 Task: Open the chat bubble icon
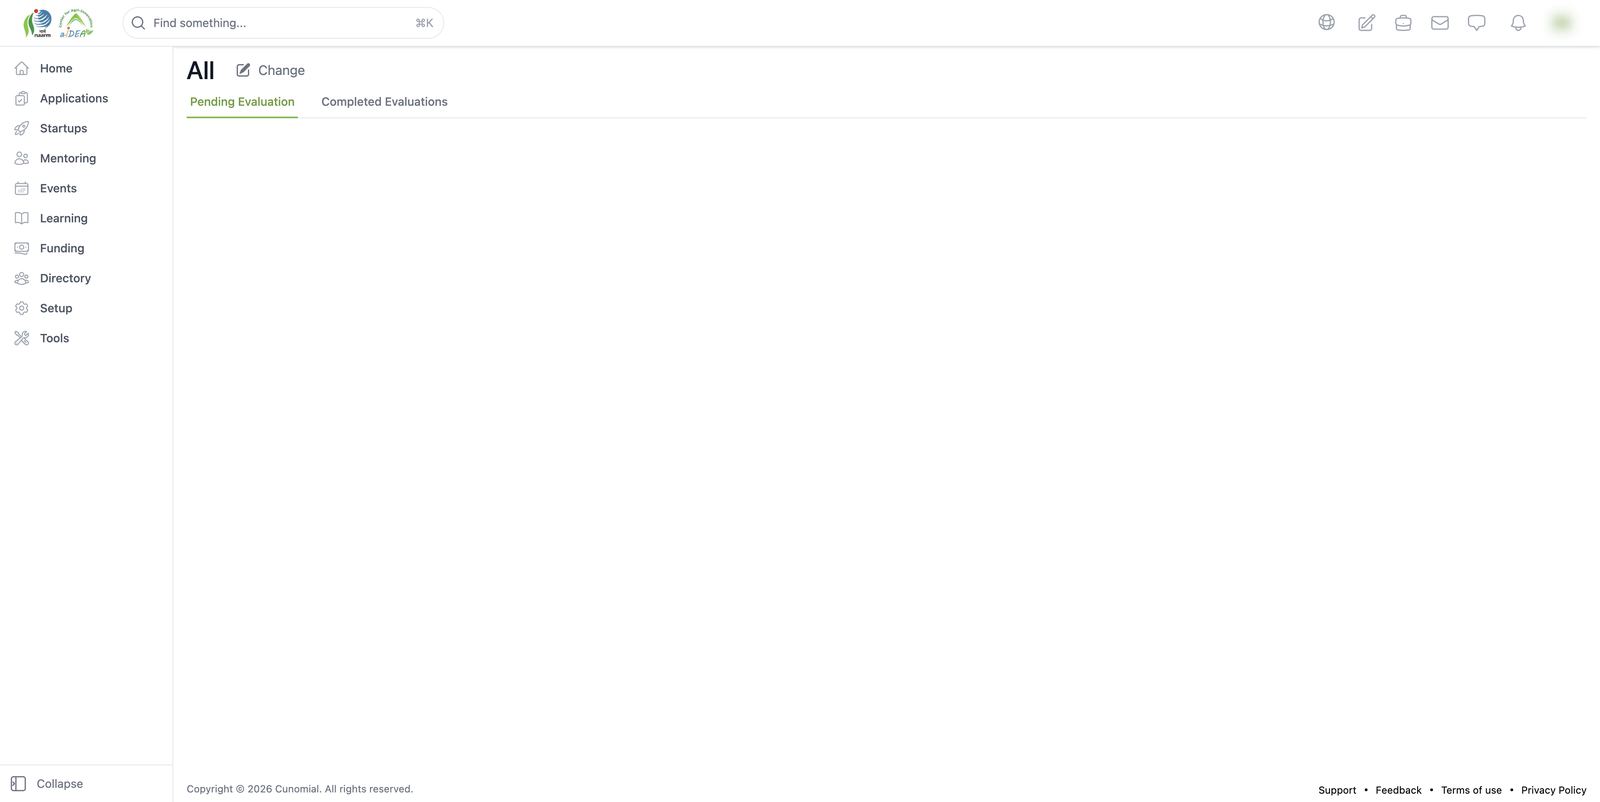tap(1477, 22)
